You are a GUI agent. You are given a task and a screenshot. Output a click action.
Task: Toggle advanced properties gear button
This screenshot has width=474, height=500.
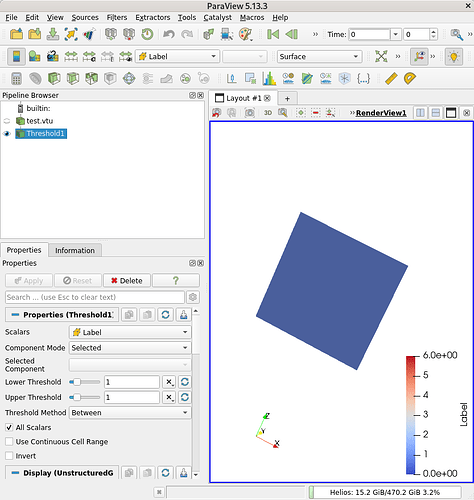(193, 297)
